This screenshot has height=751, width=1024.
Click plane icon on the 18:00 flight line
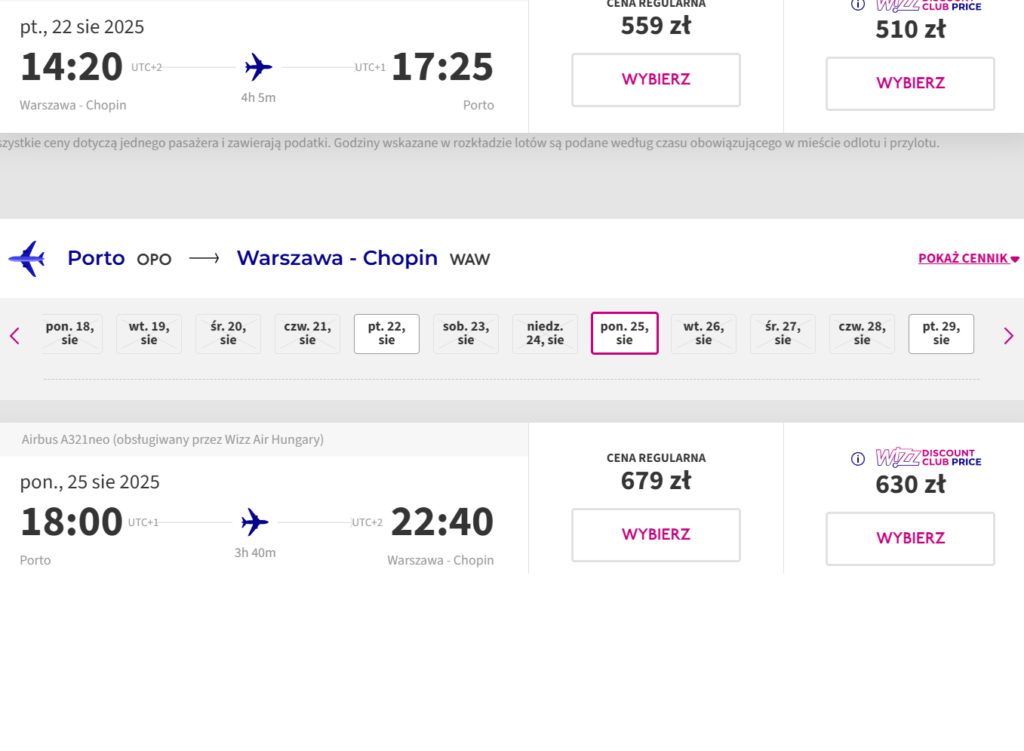coord(255,522)
